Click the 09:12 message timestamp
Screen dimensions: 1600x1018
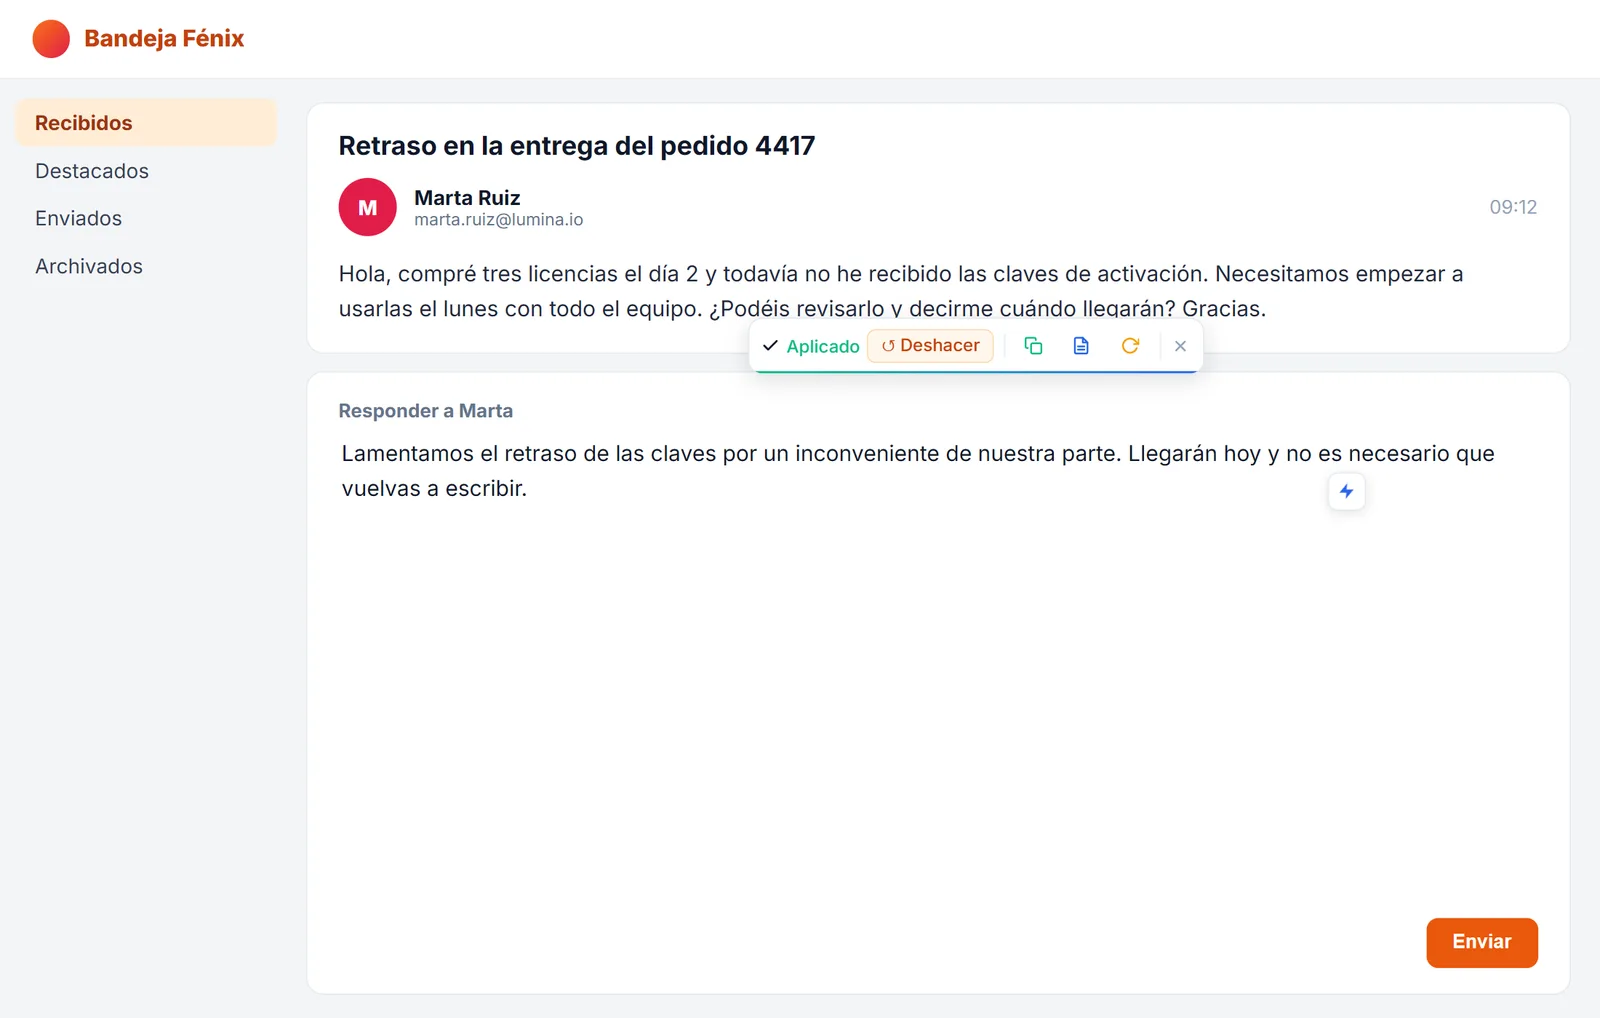pos(1513,207)
